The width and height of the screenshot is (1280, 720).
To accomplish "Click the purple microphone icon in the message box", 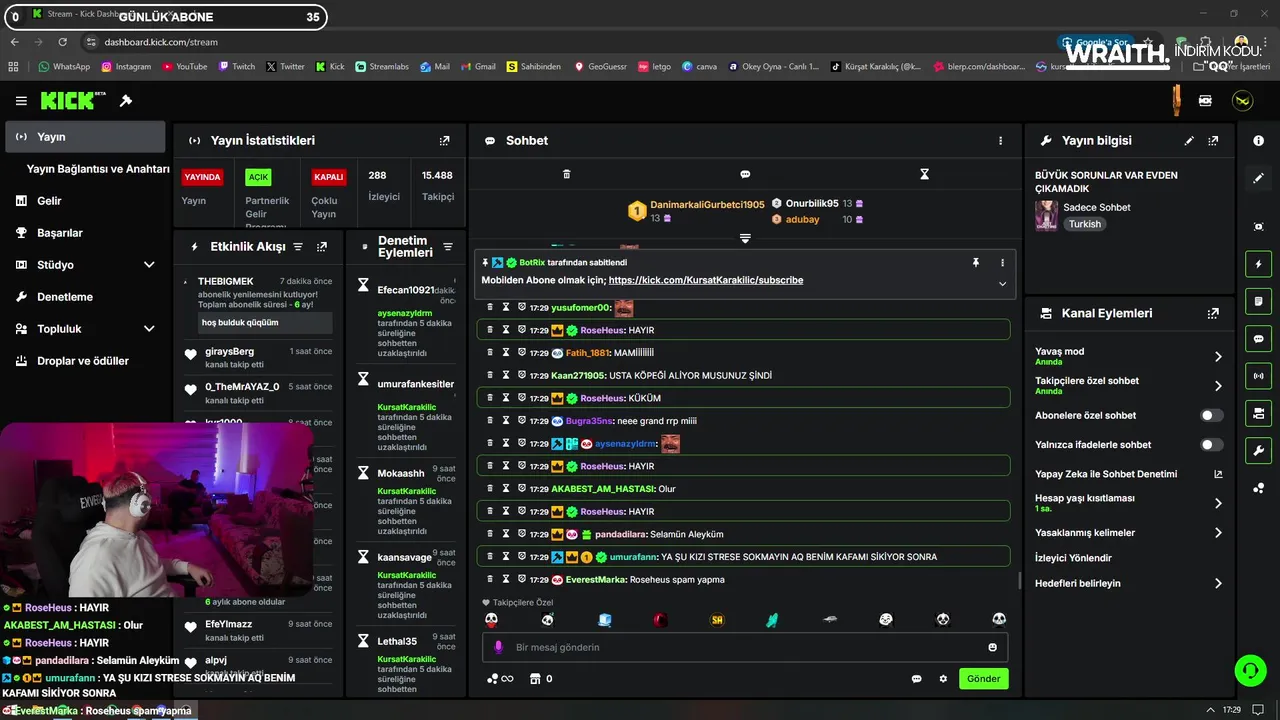I will coord(499,647).
